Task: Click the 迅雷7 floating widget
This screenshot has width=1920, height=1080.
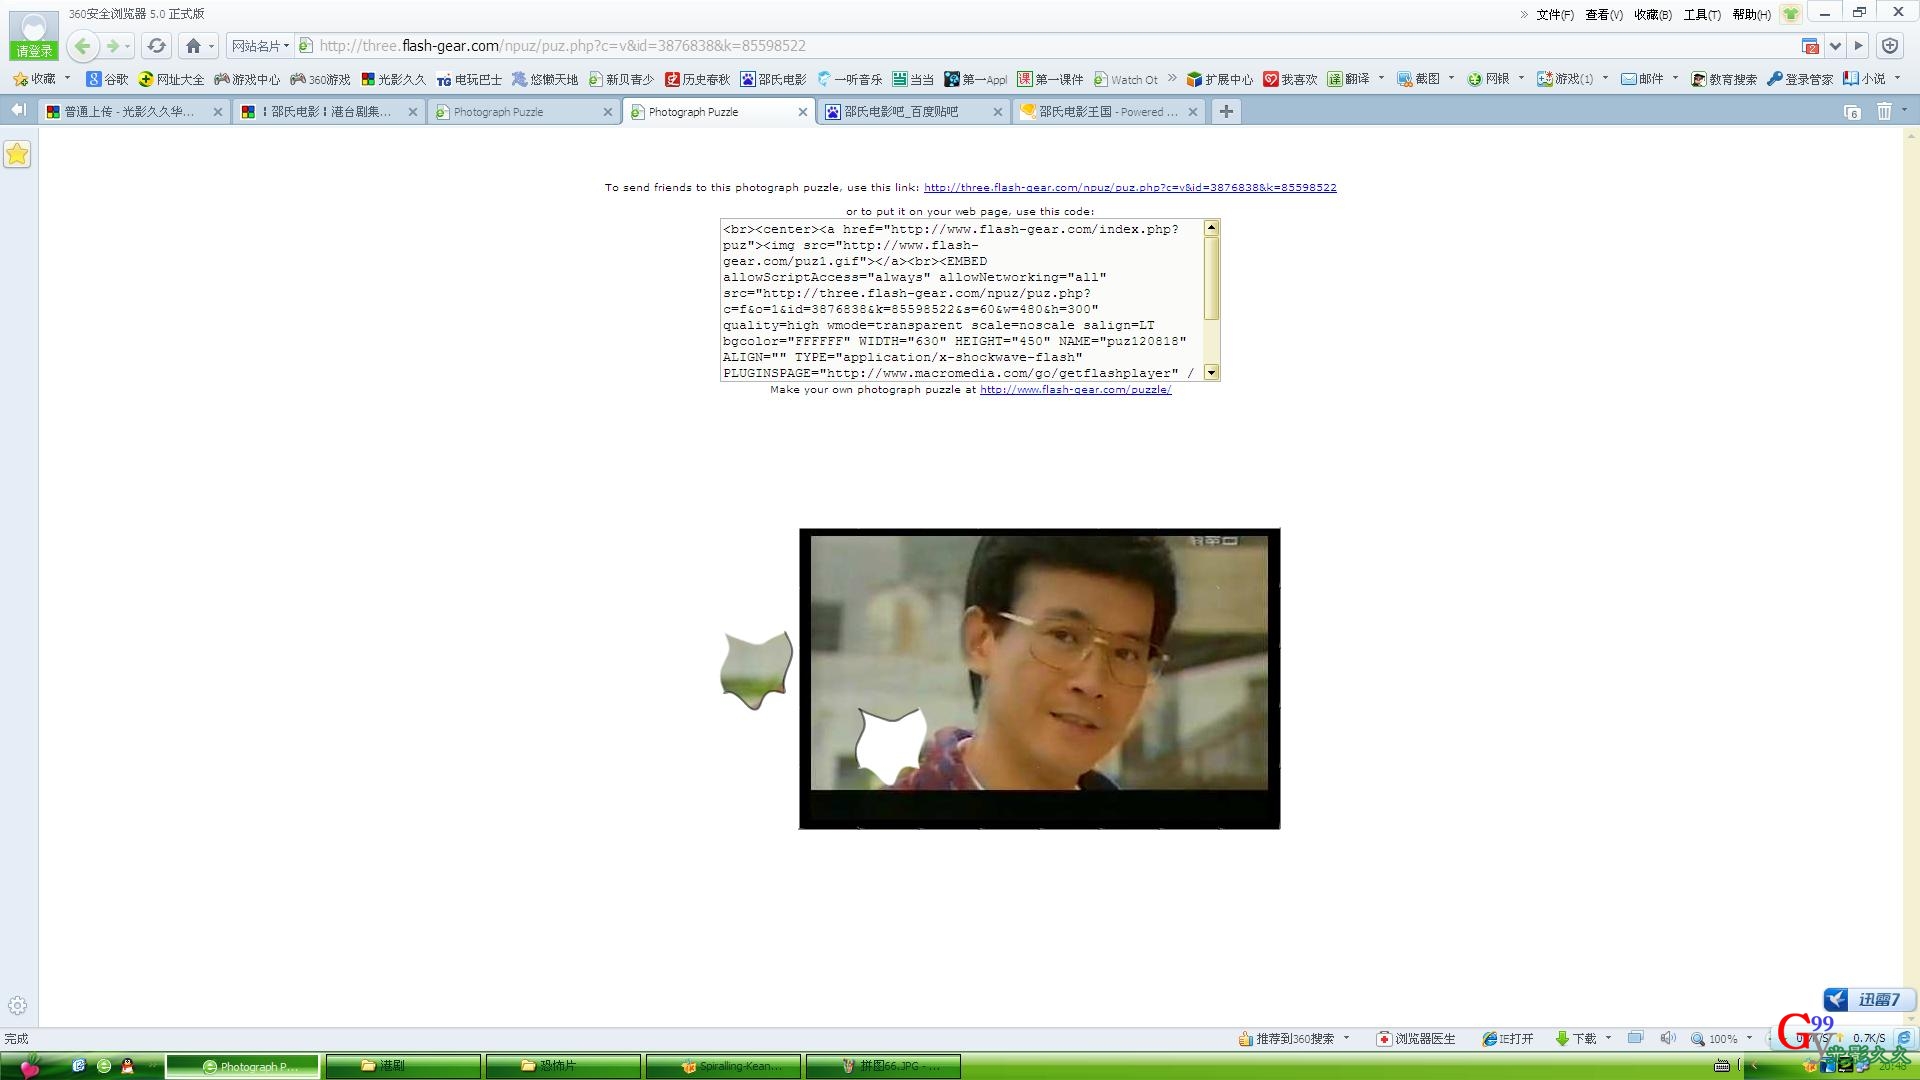Action: click(1868, 999)
